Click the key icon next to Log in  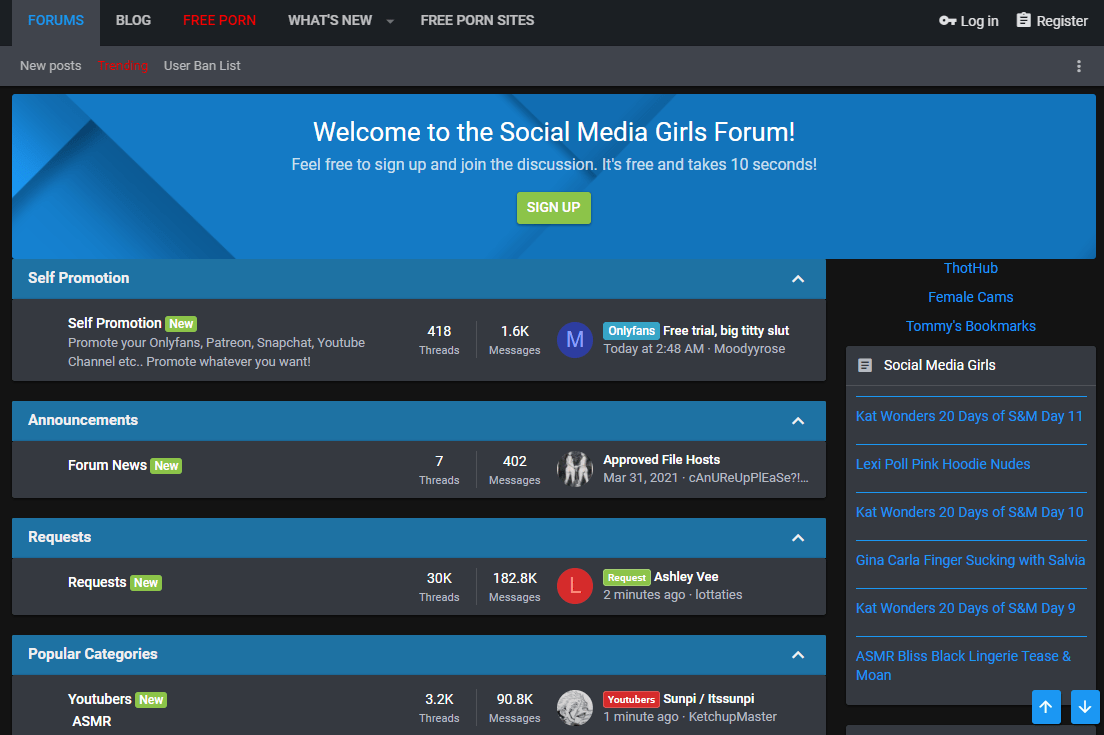pos(947,20)
